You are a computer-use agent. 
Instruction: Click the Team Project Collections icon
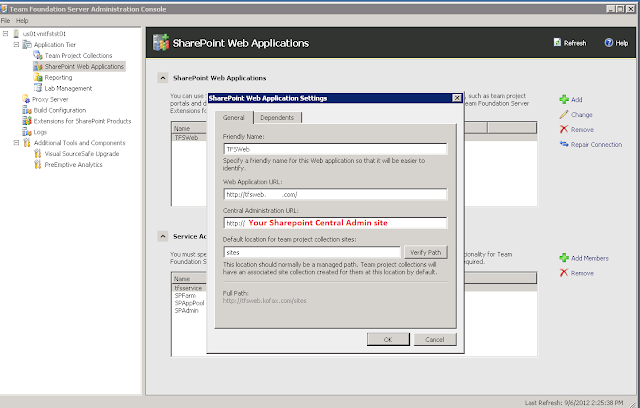pos(38,55)
